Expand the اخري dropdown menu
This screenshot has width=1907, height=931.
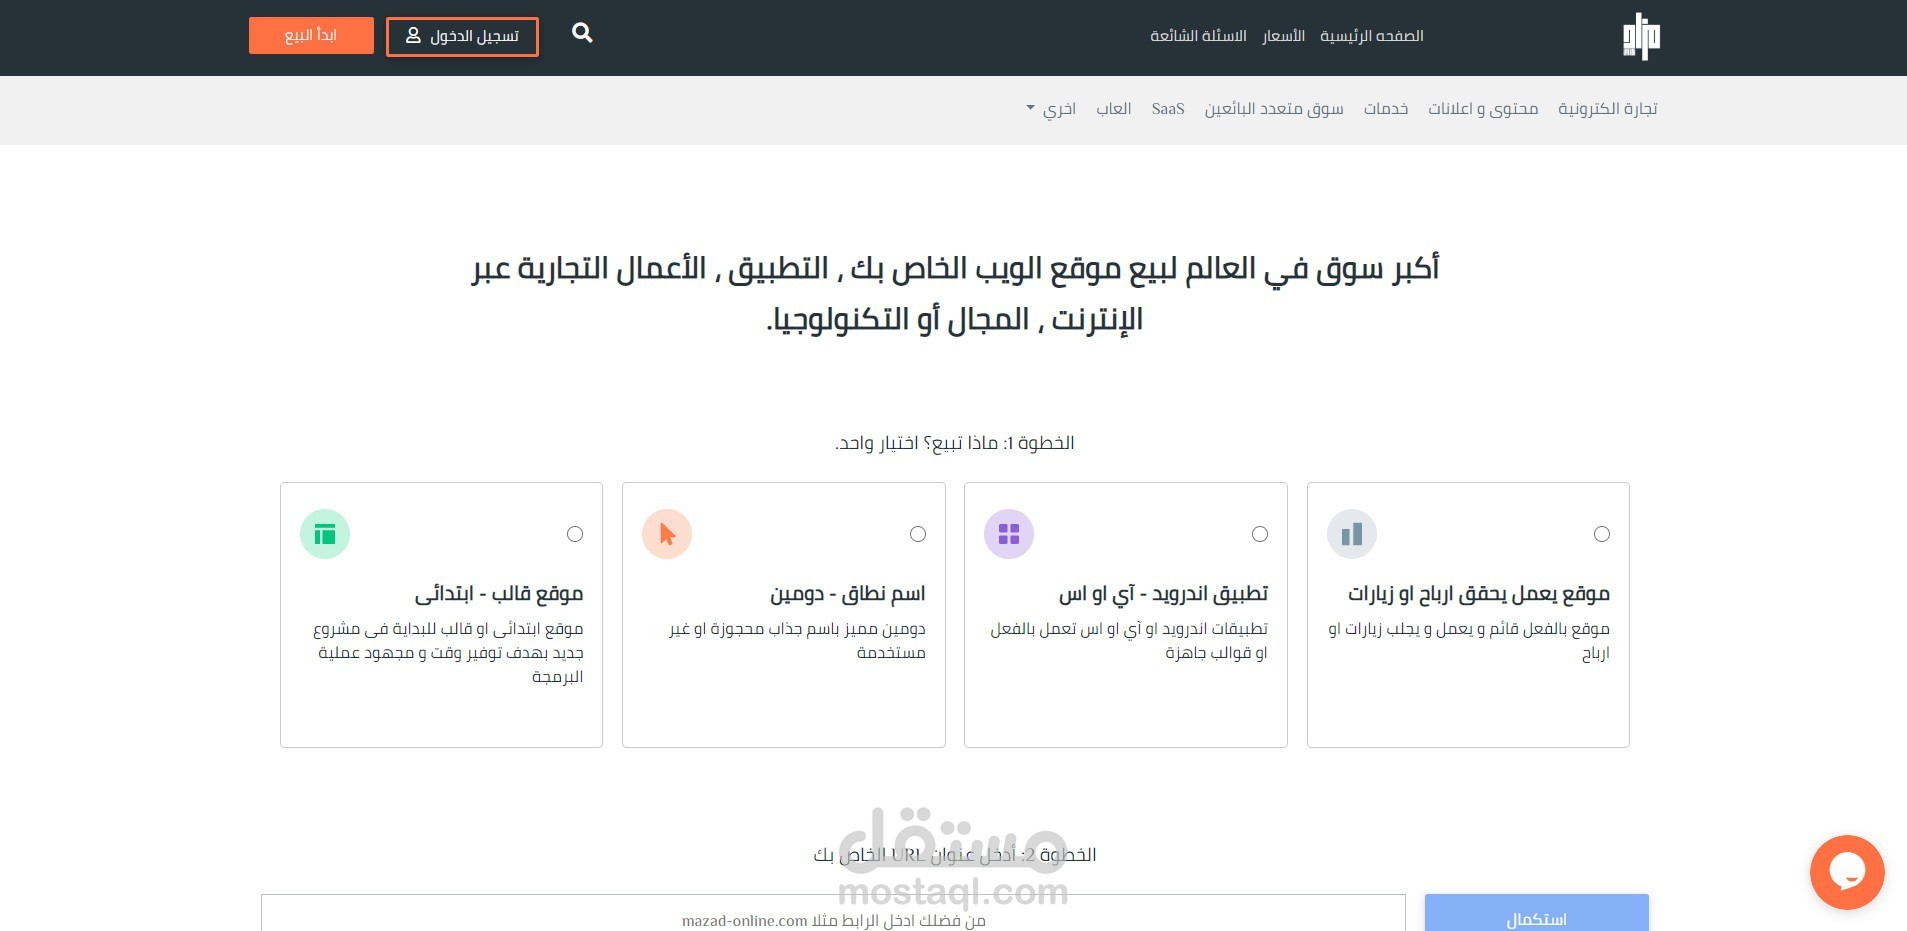pos(1051,108)
